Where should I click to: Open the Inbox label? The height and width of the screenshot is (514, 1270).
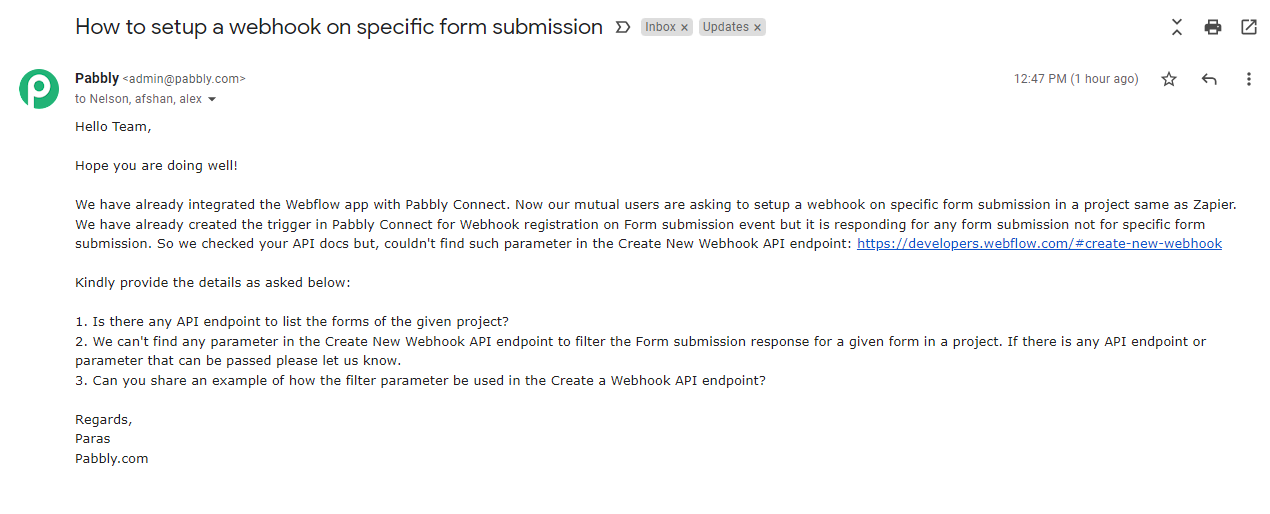660,27
